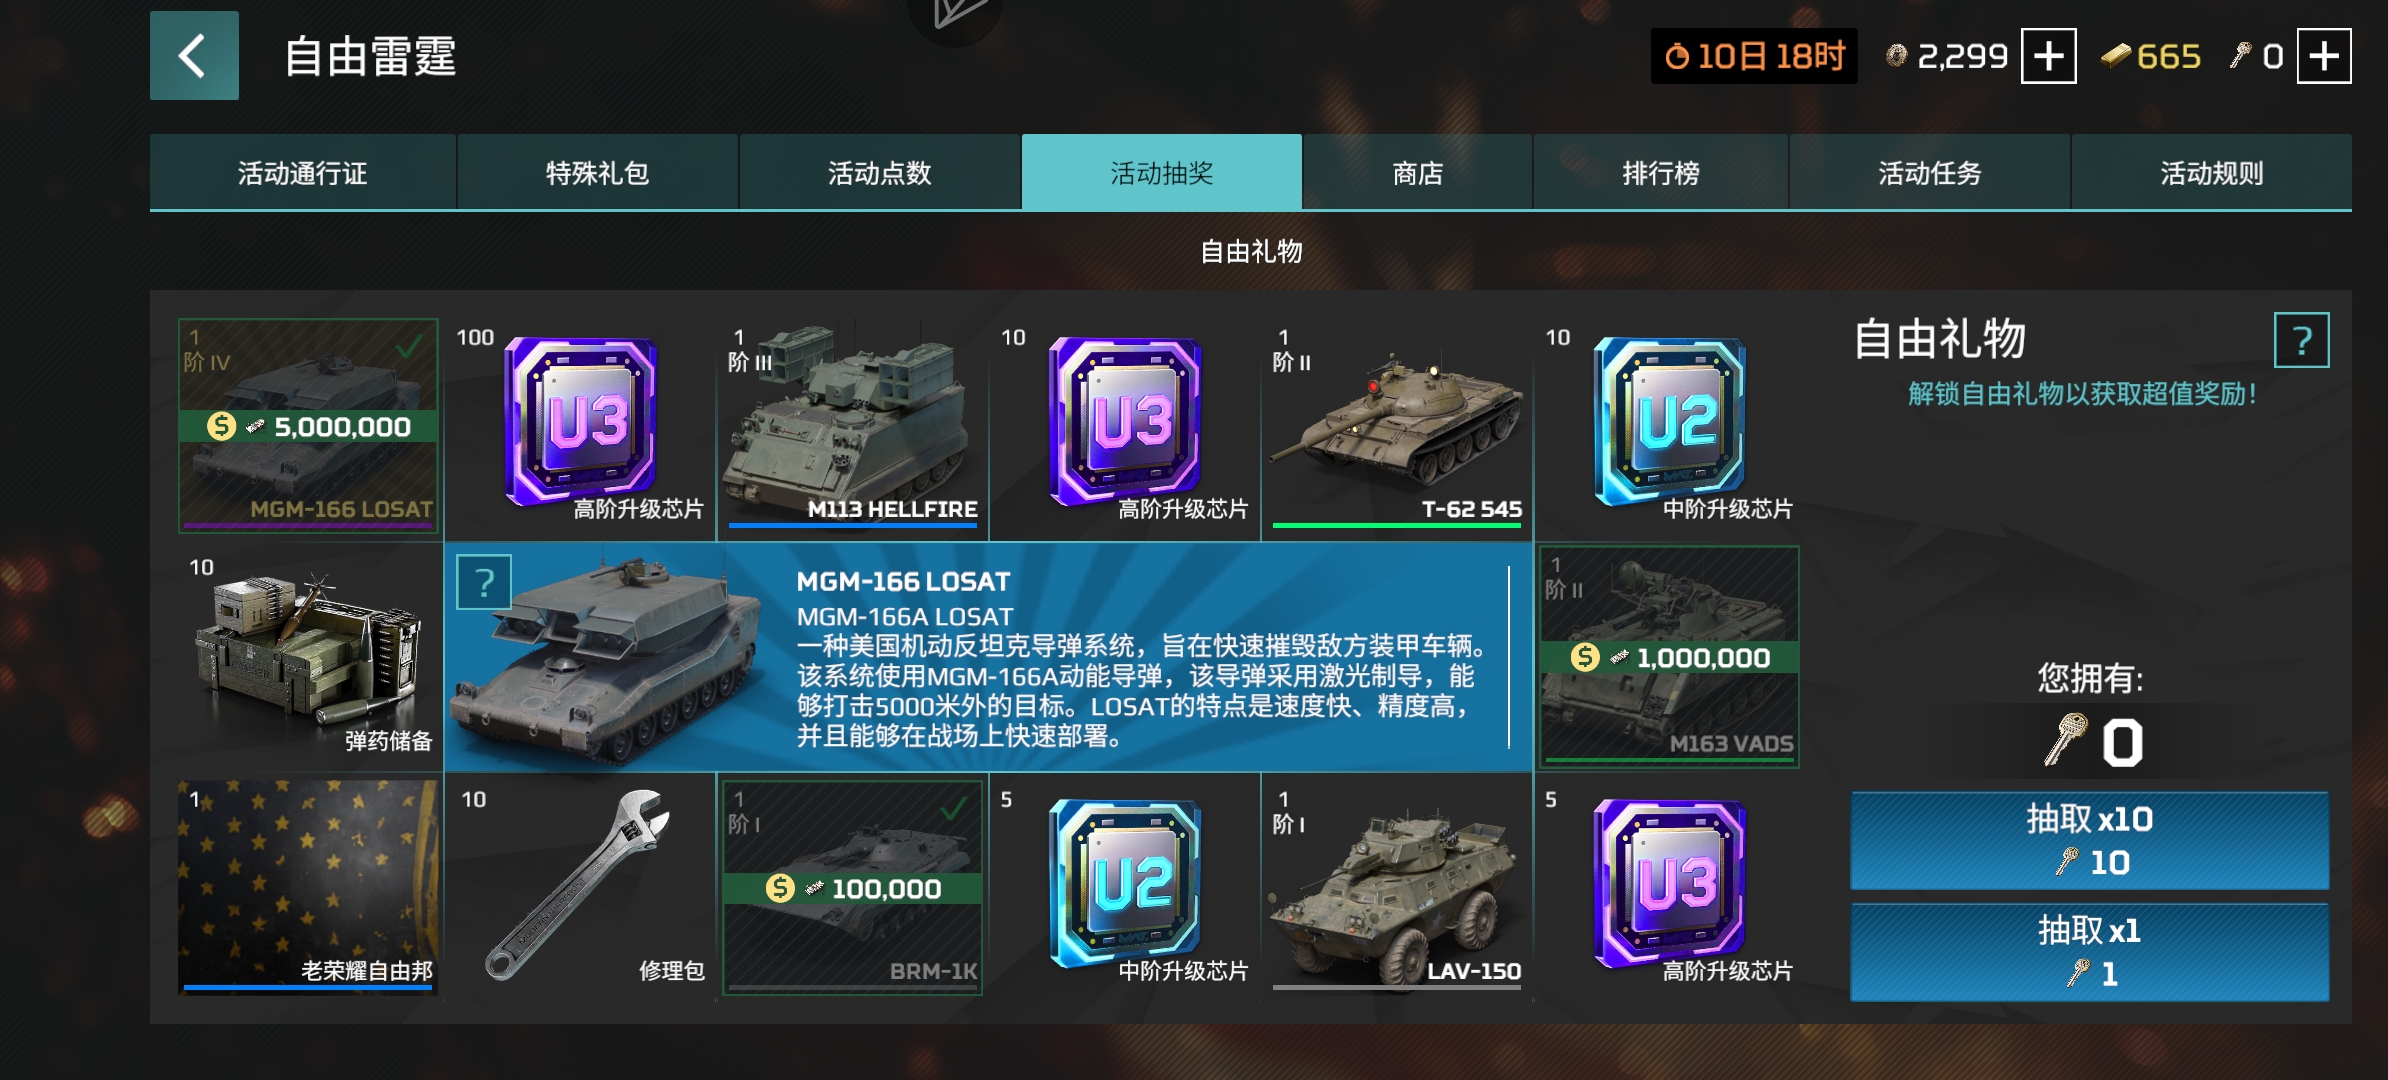Viewport: 2388px width, 1080px height.
Task: Switch to the 活动通行证 tab
Action: (303, 173)
